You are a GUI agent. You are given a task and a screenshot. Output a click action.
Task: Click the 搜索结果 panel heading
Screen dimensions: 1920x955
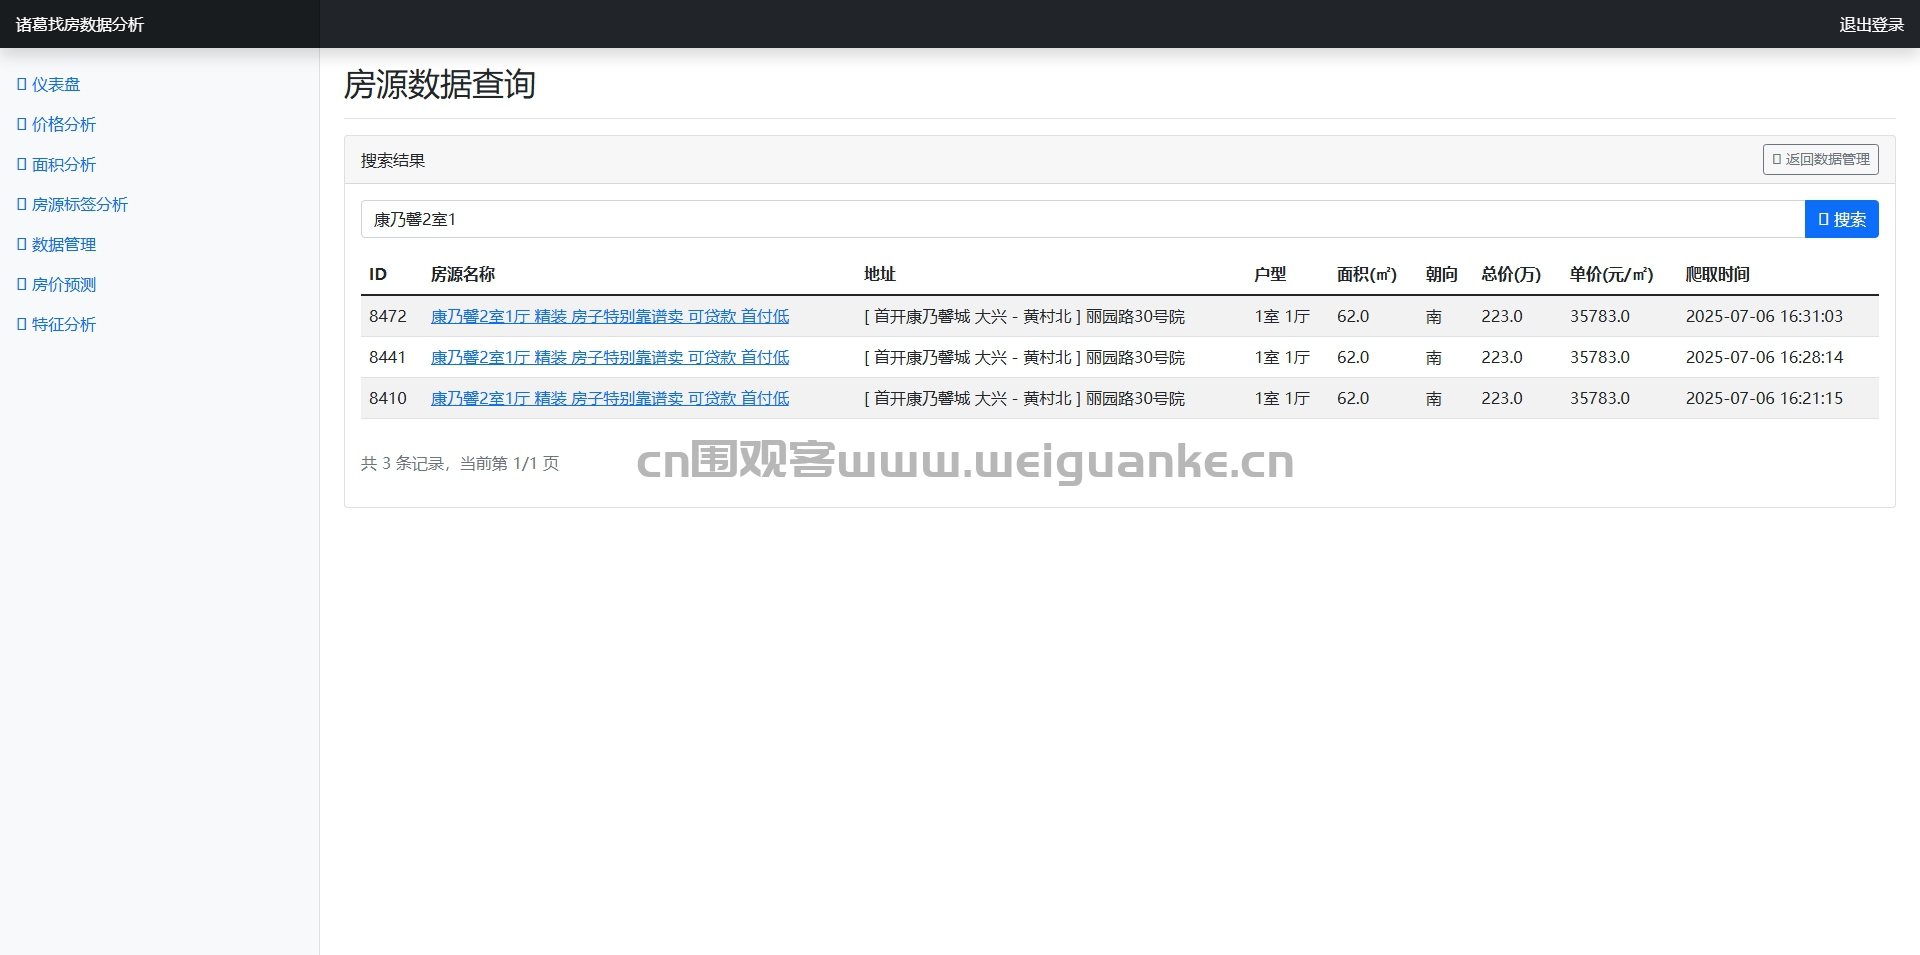pyautogui.click(x=393, y=161)
